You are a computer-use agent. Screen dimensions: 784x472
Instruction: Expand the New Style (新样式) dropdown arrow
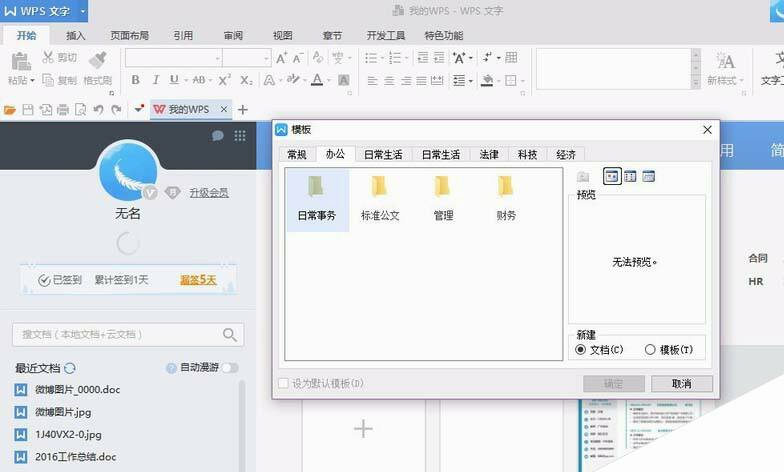pos(742,80)
